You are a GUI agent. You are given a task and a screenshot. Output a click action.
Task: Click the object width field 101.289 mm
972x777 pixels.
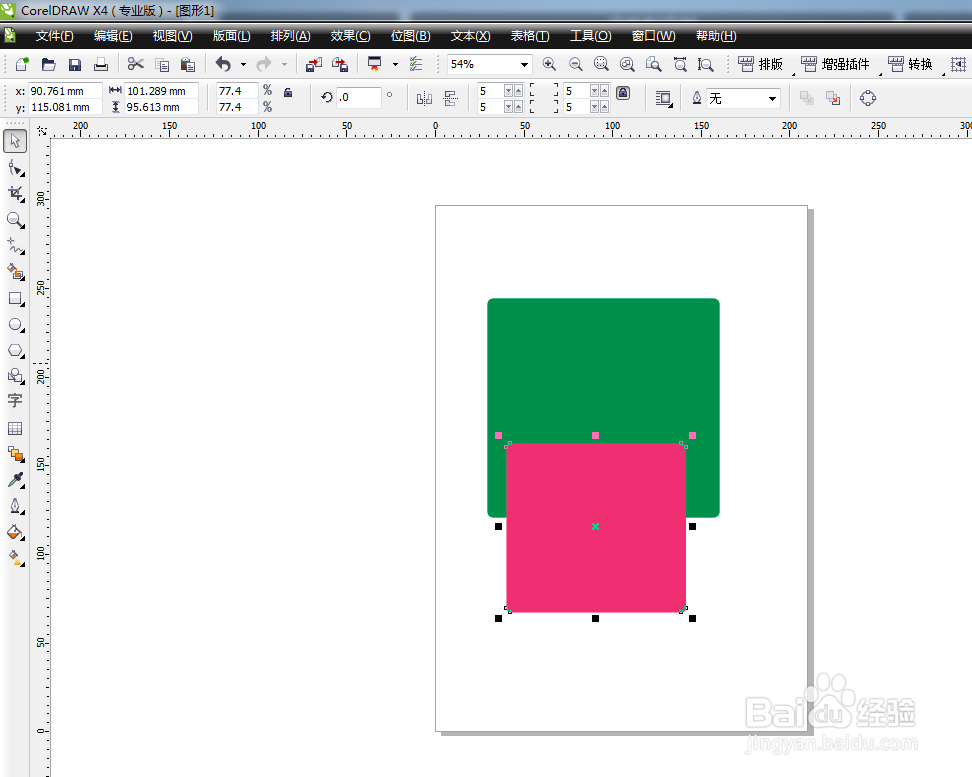tap(161, 91)
